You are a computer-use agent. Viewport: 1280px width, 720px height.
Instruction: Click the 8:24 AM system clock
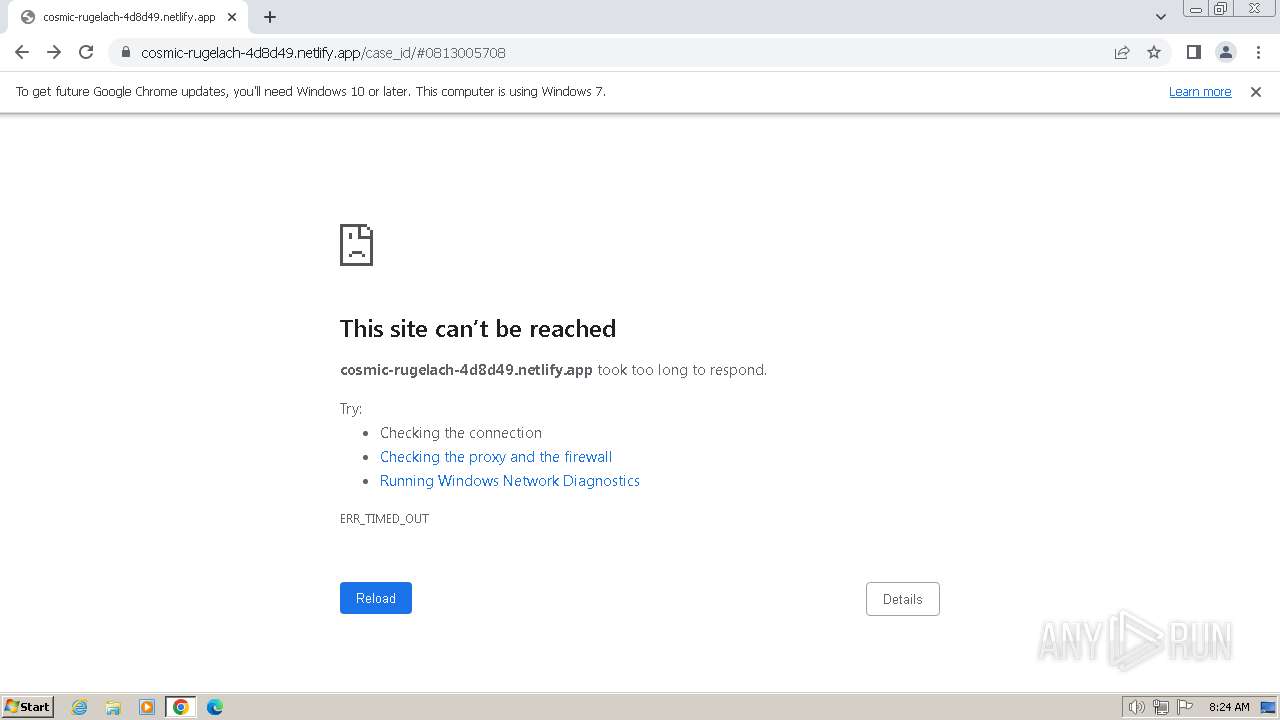1229,707
